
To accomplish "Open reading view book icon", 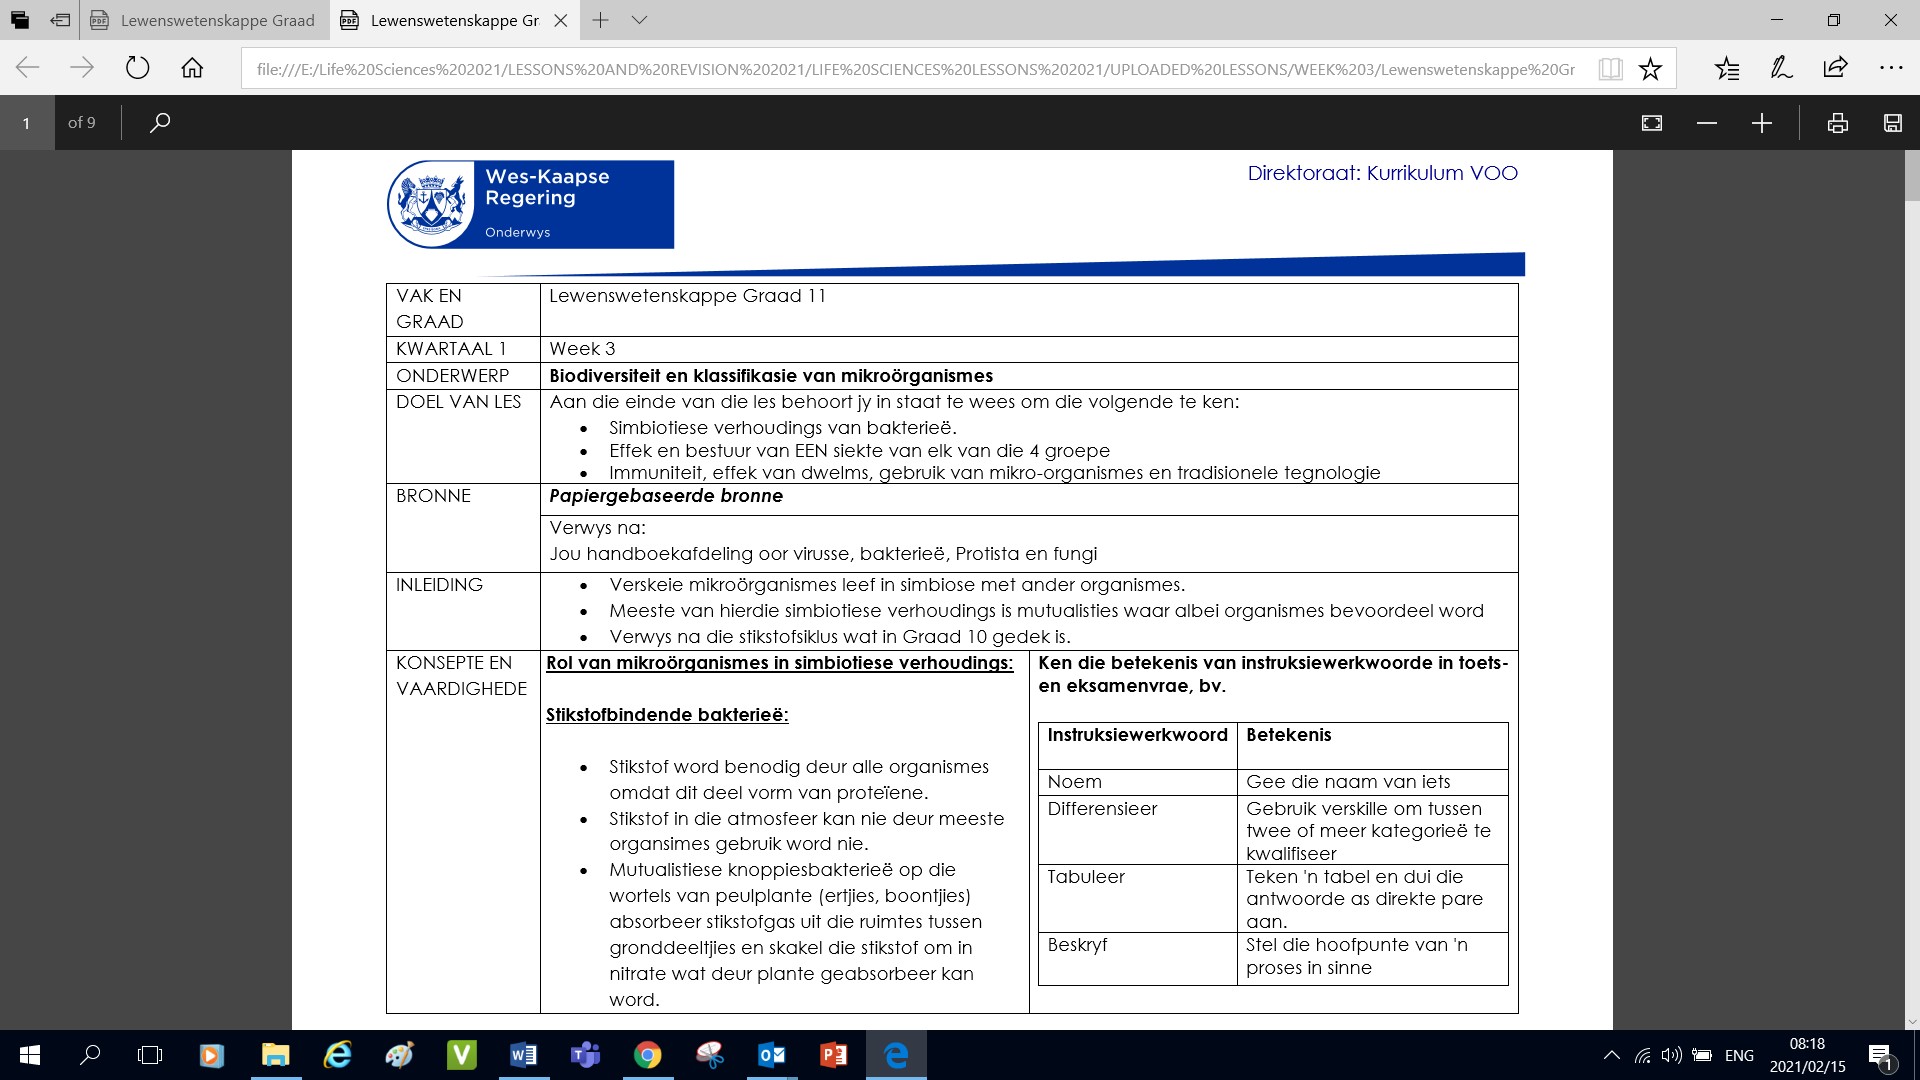I will click(x=1610, y=69).
